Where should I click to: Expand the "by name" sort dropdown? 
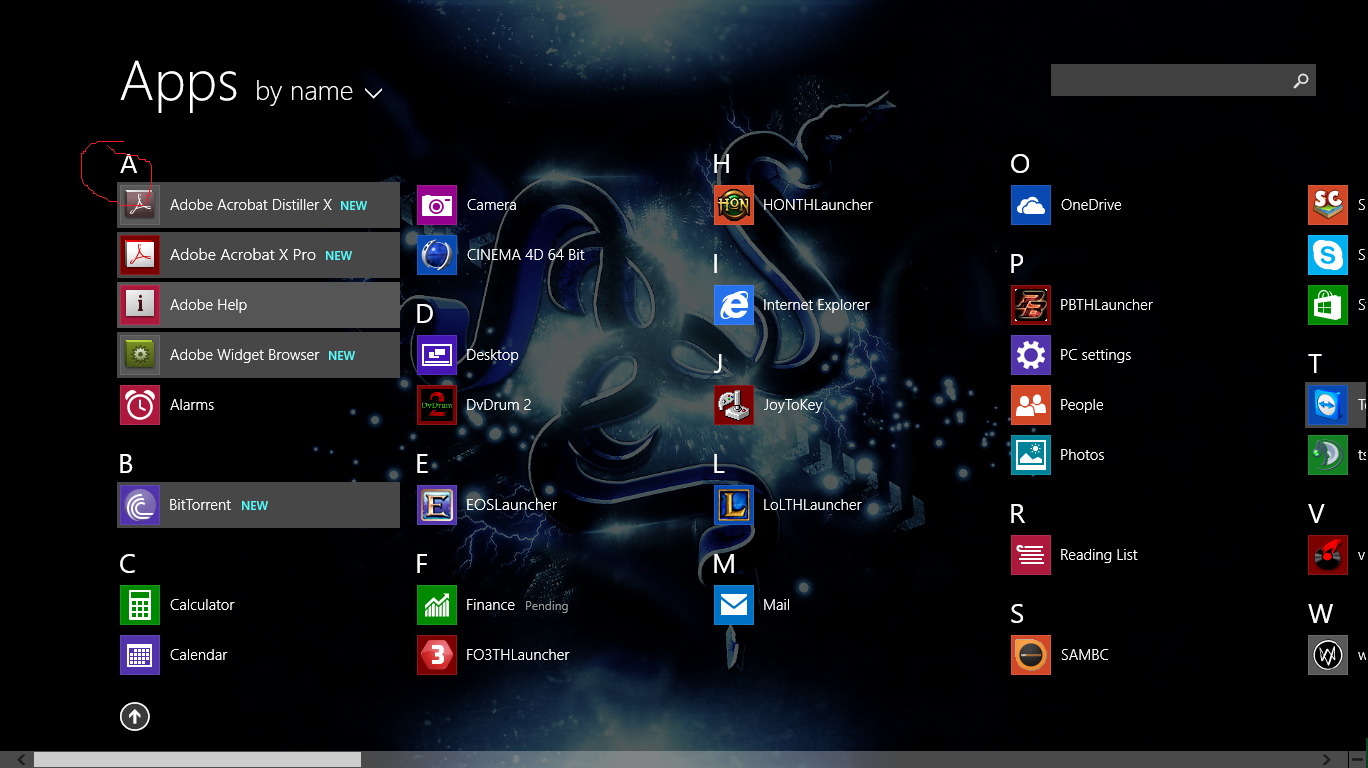point(318,92)
